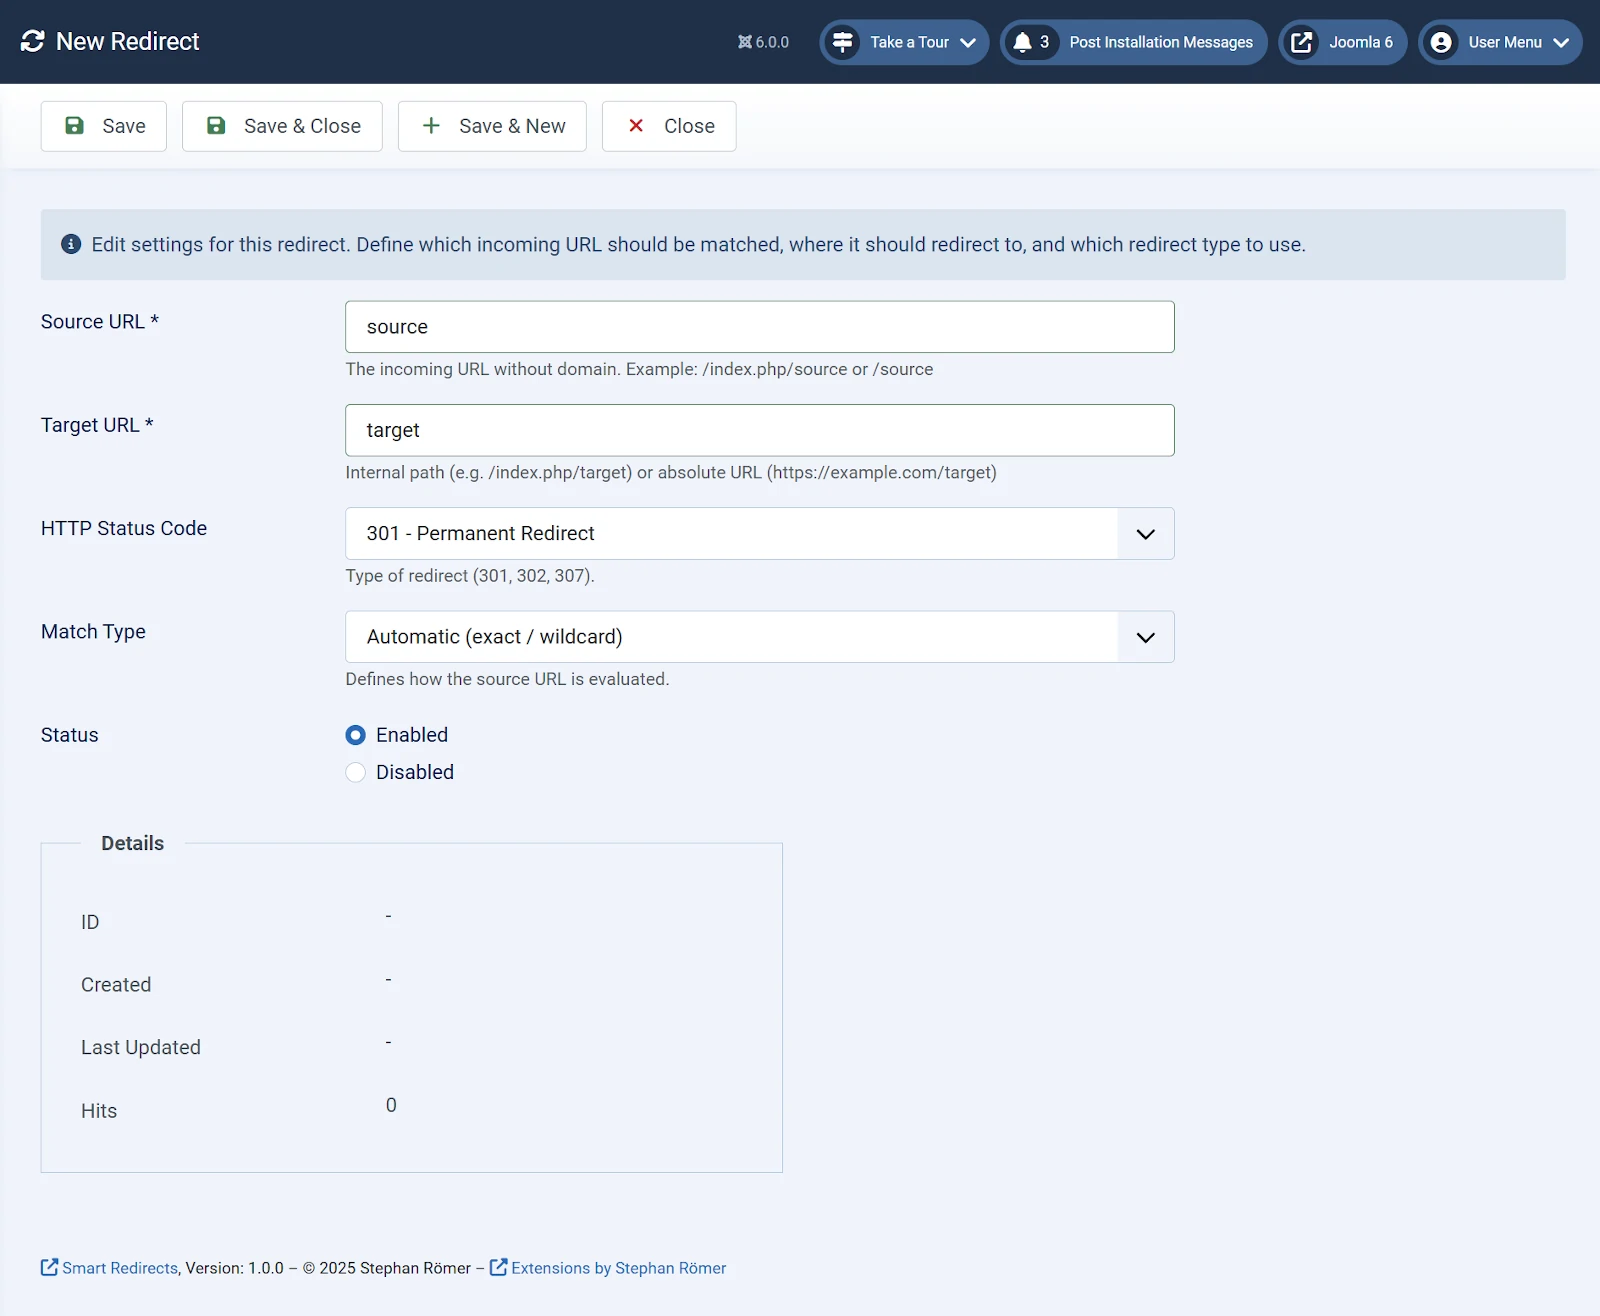Click the Save & Close button
This screenshot has width=1600, height=1316.
(x=282, y=126)
